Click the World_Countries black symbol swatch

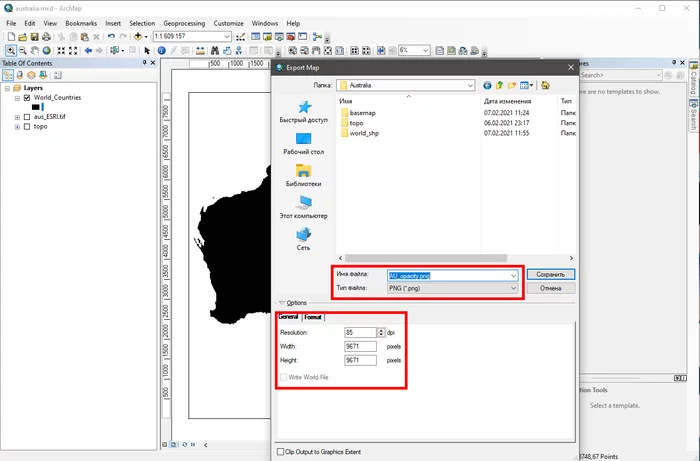(36, 107)
